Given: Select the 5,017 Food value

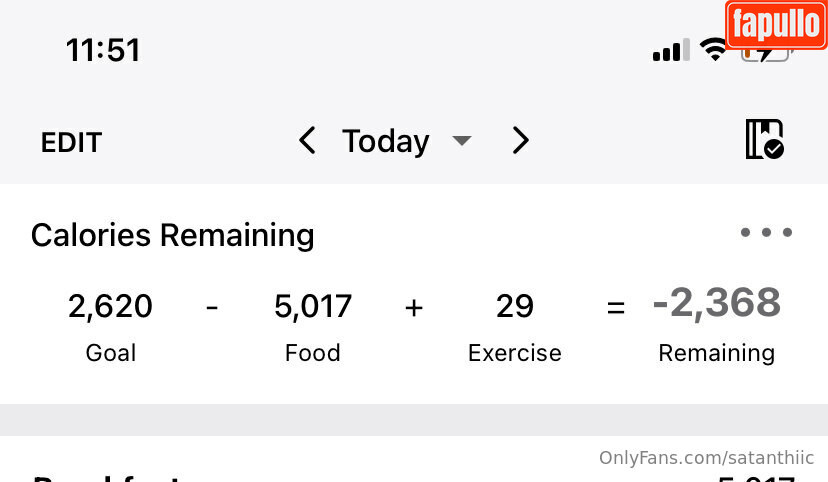Looking at the screenshot, I should (x=313, y=306).
